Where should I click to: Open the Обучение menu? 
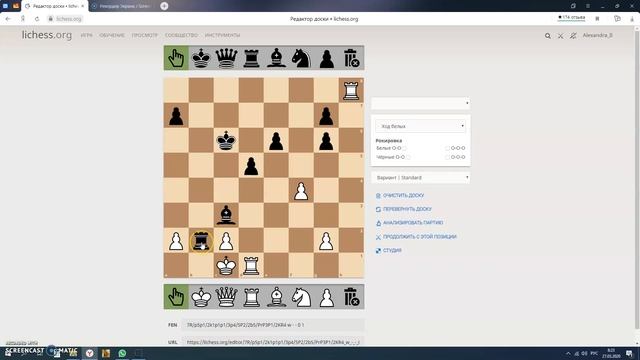[x=112, y=36]
